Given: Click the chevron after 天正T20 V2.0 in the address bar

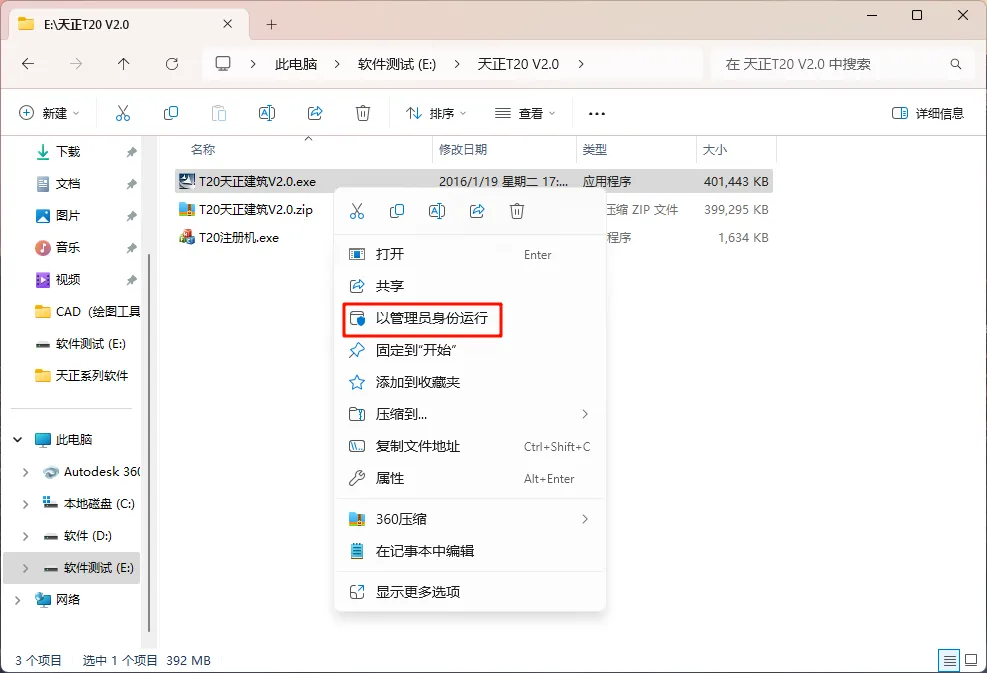Looking at the screenshot, I should (x=580, y=64).
